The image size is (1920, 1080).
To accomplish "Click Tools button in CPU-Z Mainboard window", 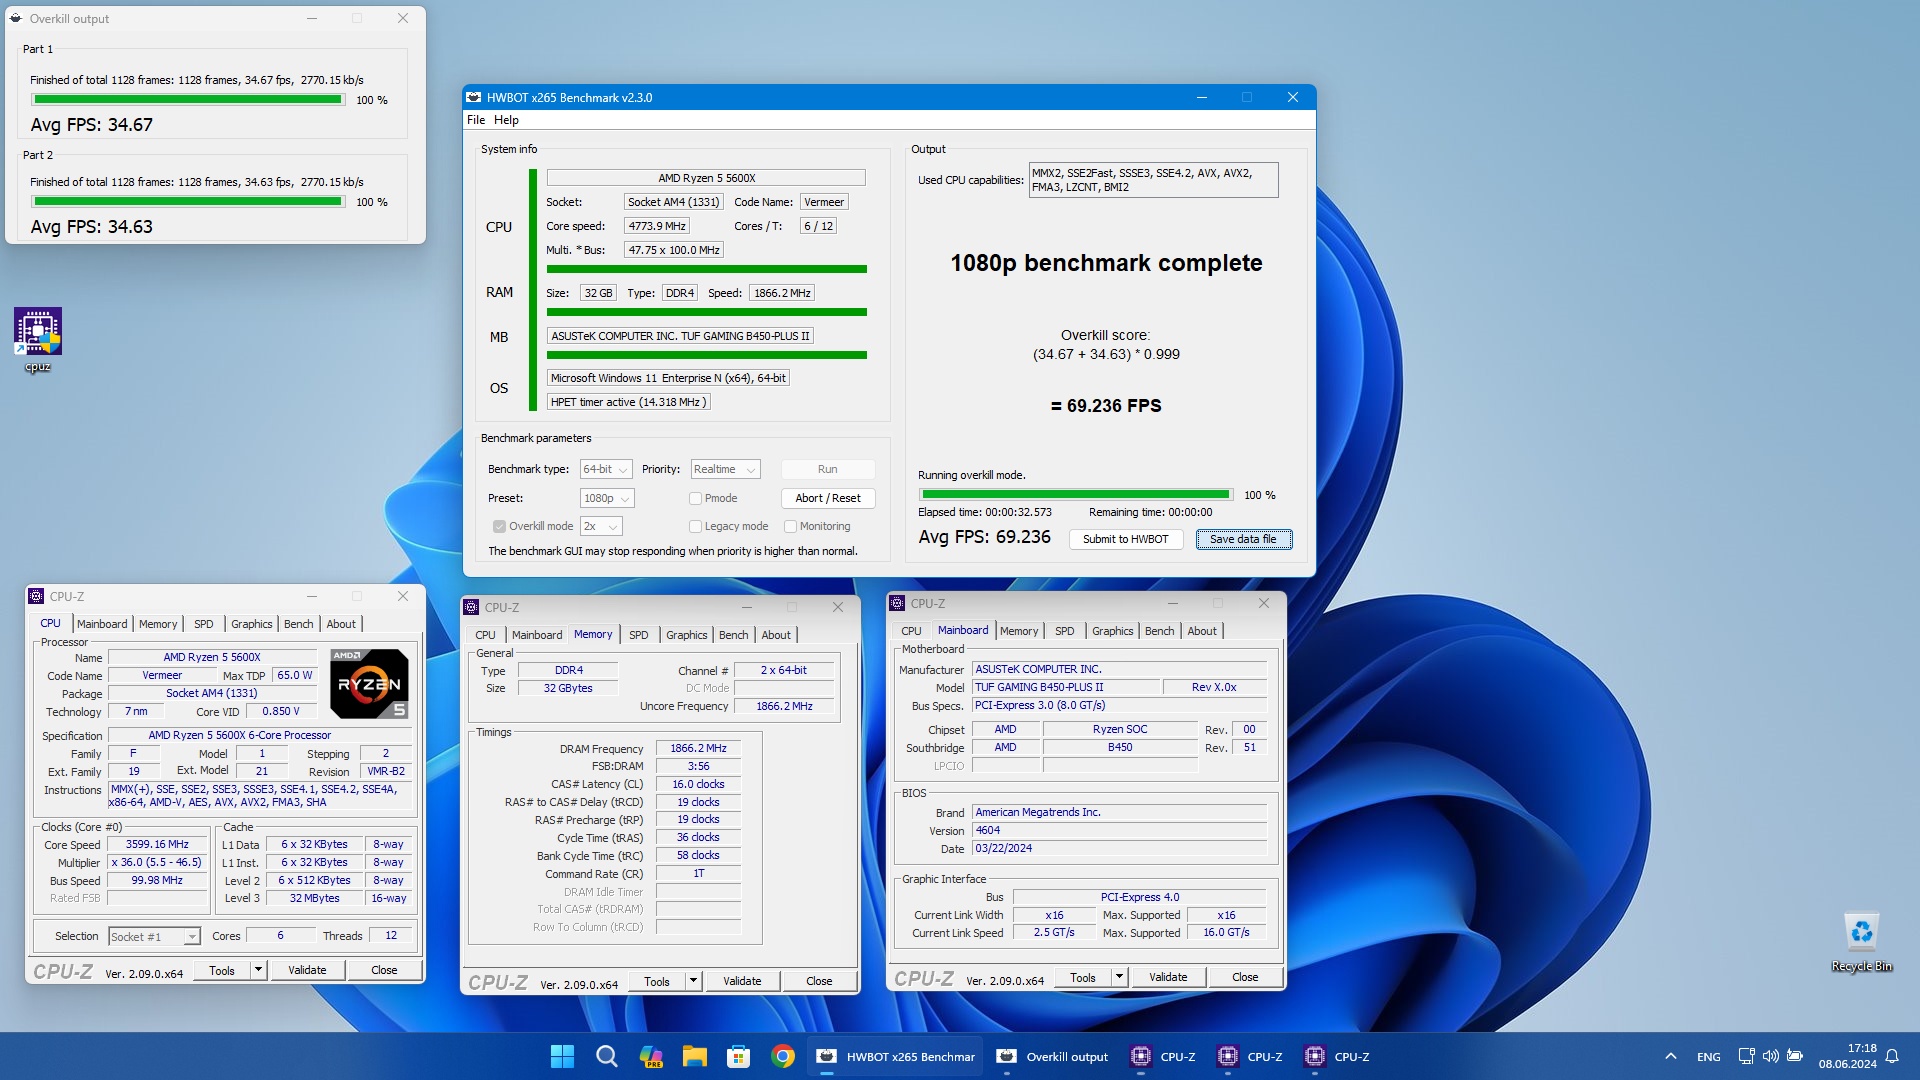I will [x=1083, y=977].
